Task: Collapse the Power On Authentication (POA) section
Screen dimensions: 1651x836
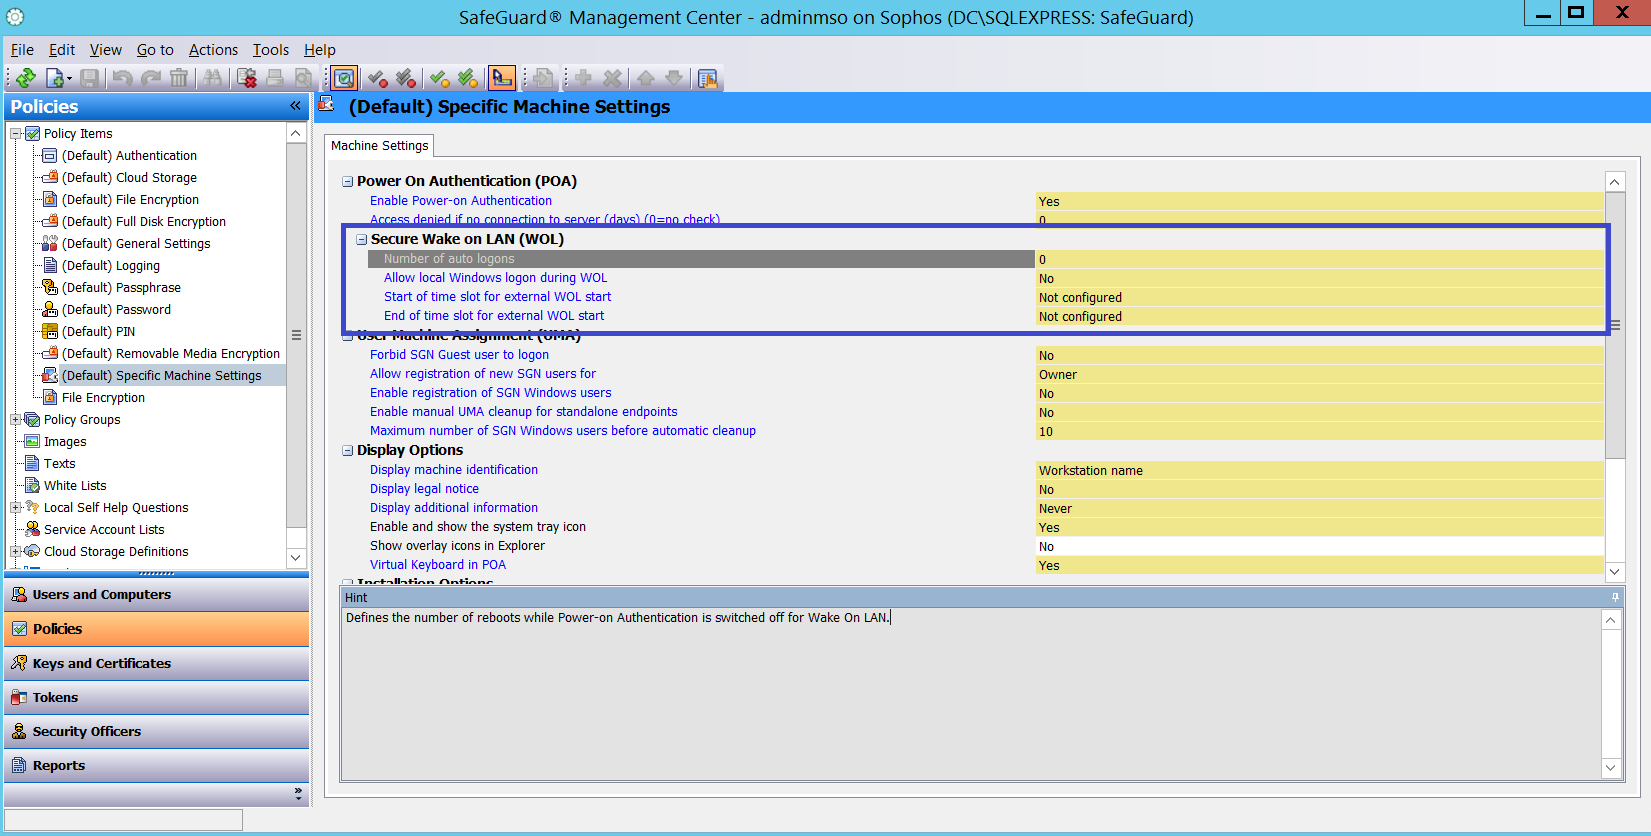Action: (x=348, y=182)
